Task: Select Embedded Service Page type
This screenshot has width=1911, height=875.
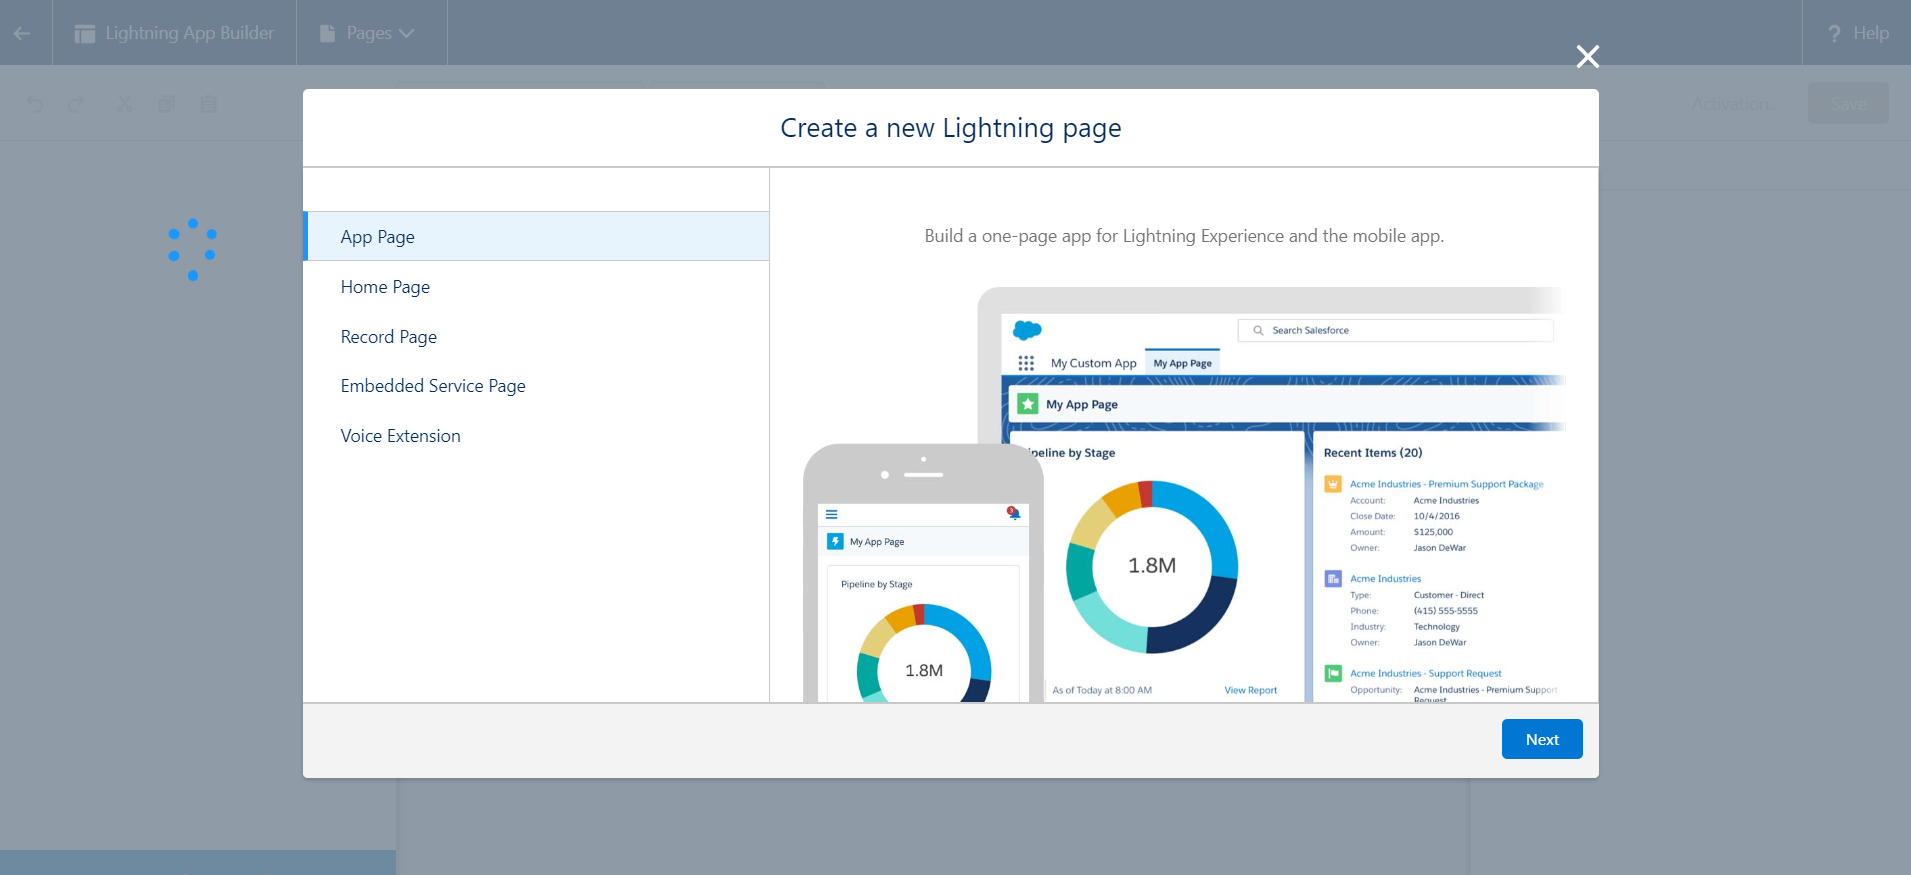Action: (x=537, y=386)
